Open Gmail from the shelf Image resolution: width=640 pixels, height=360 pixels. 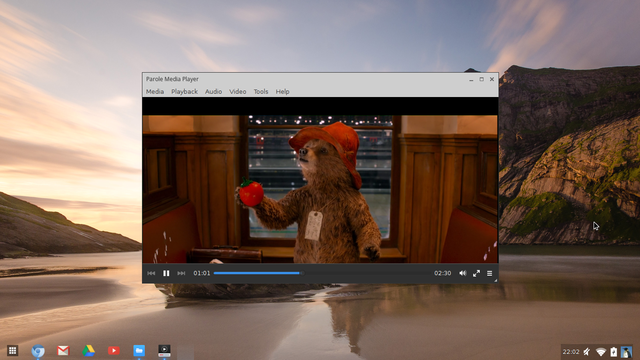[x=63, y=351]
